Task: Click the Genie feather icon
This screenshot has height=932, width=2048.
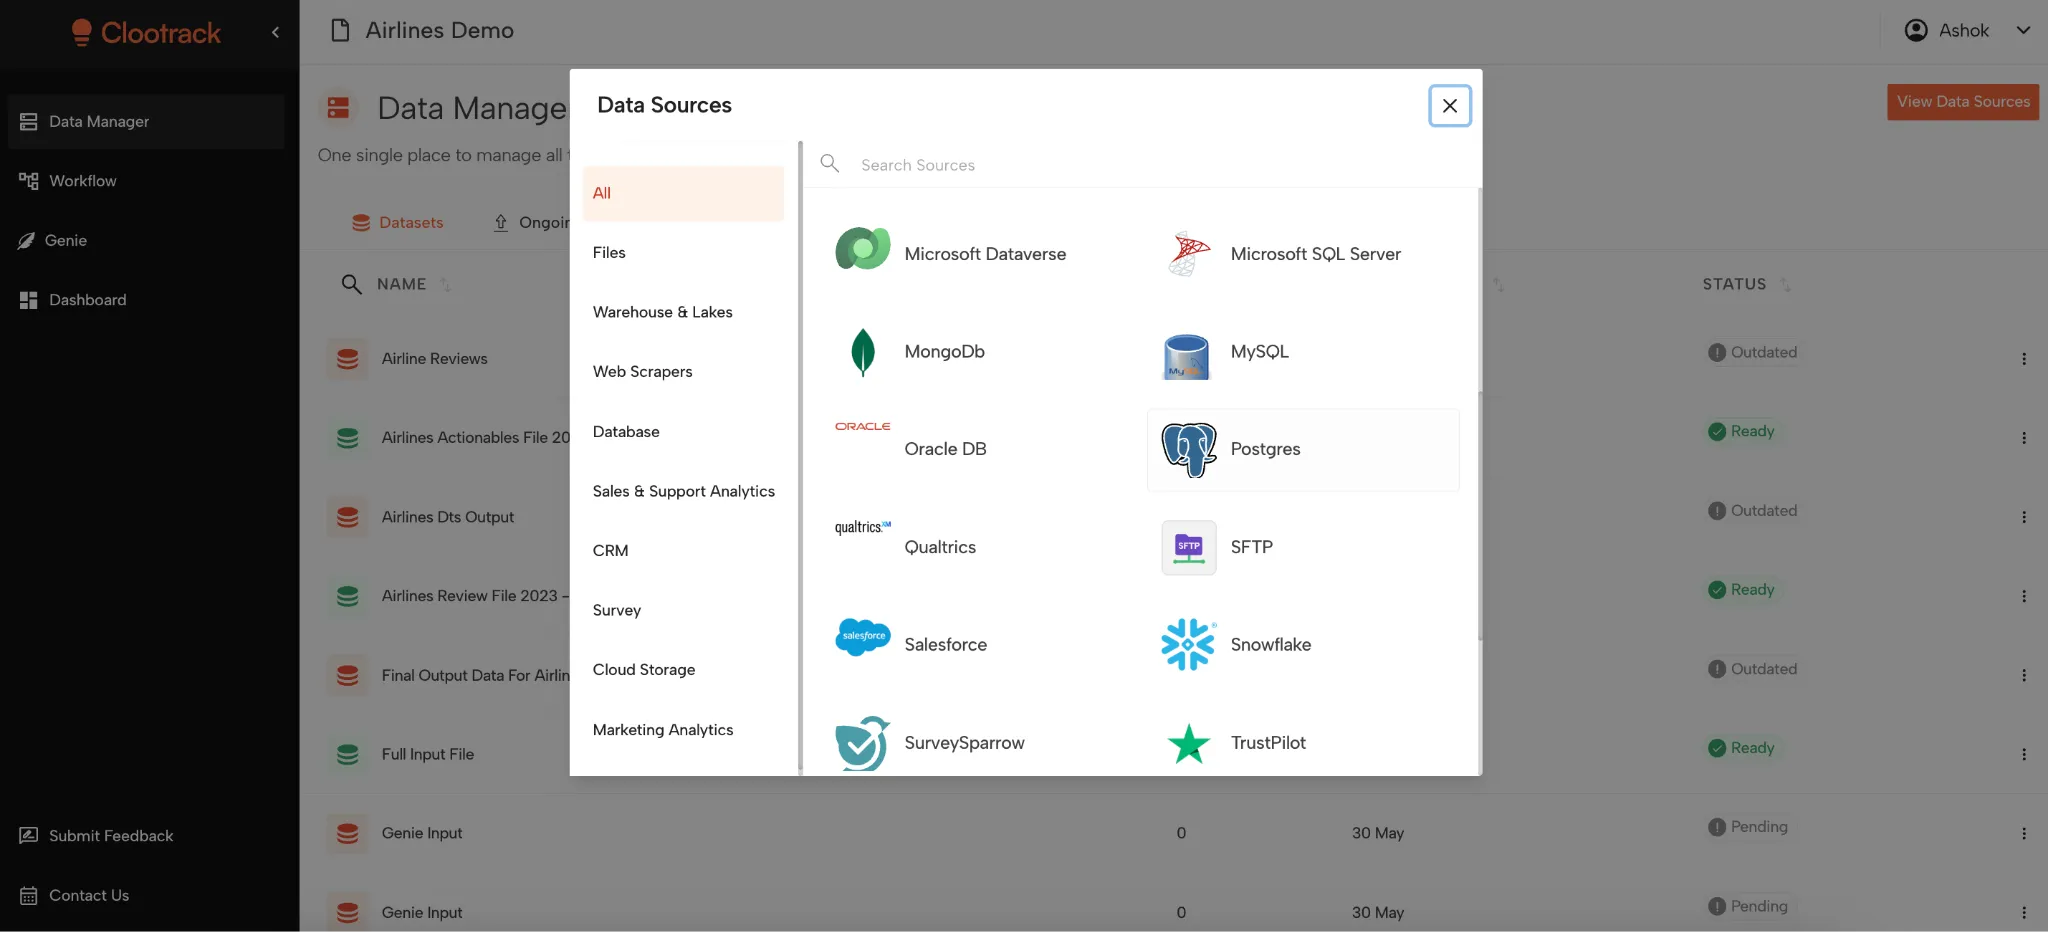Action: pyautogui.click(x=27, y=240)
